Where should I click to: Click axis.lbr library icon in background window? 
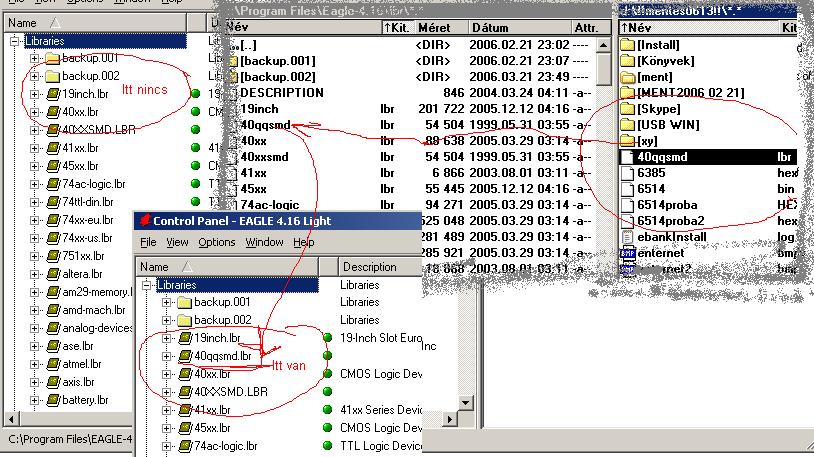tap(53, 382)
